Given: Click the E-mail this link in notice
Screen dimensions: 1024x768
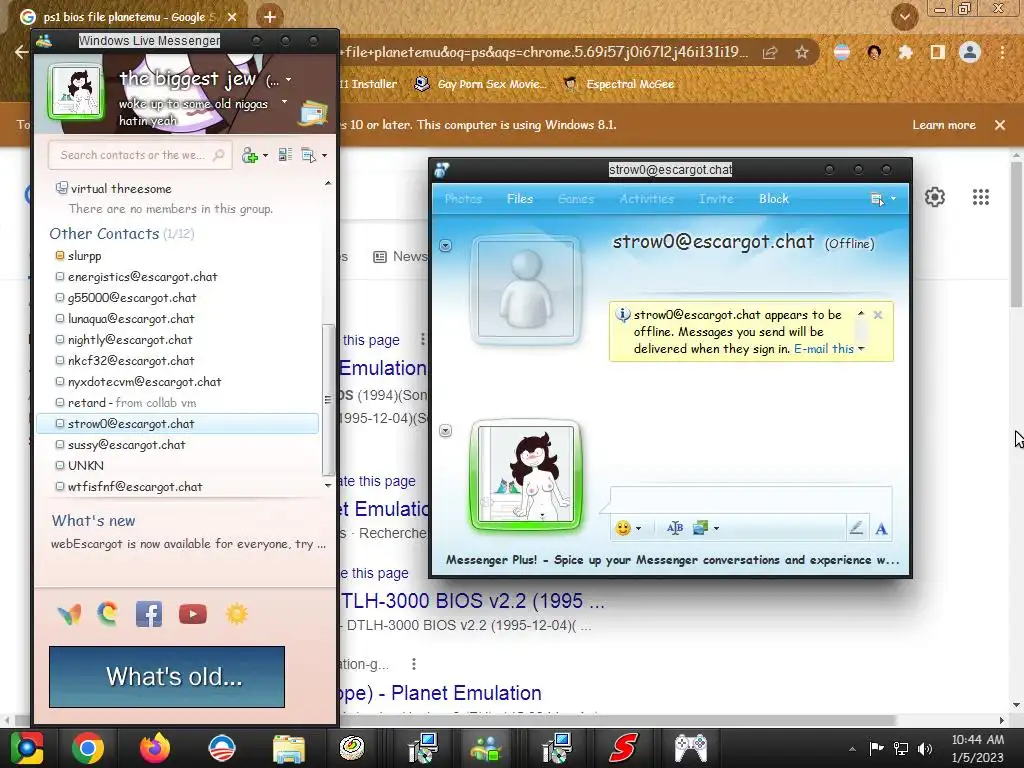Looking at the screenshot, I should point(824,349).
